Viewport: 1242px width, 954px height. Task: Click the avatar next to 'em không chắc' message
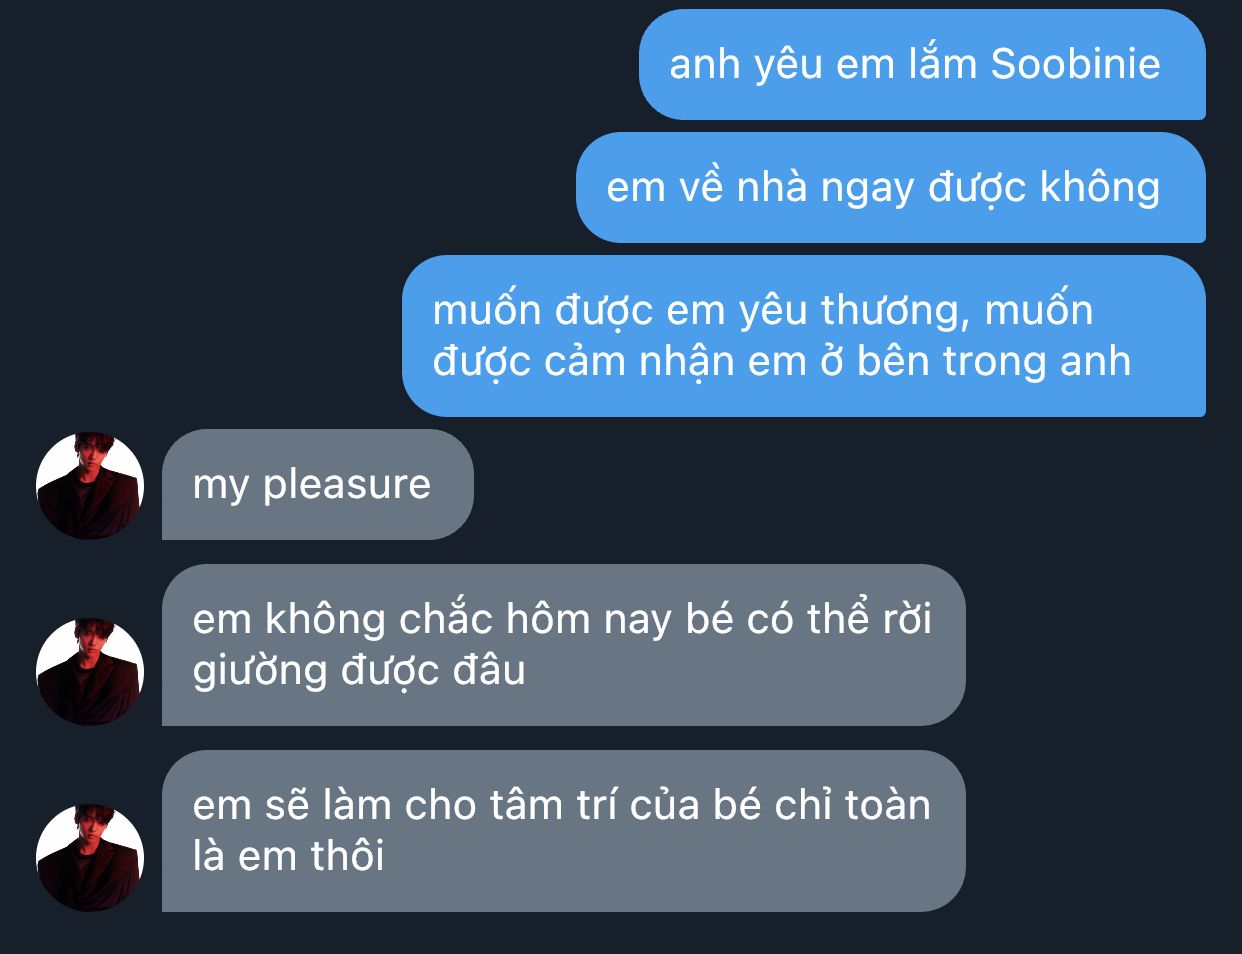click(90, 672)
